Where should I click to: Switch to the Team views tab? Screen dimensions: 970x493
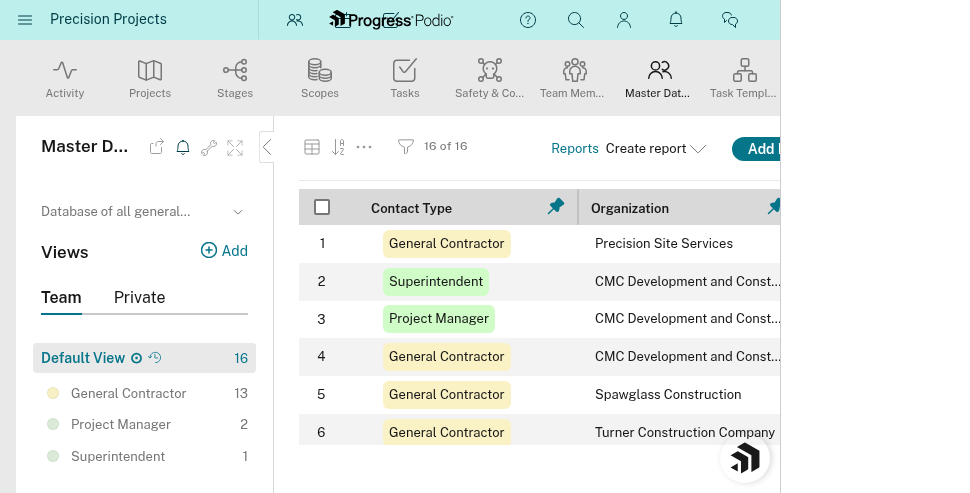[x=61, y=298]
